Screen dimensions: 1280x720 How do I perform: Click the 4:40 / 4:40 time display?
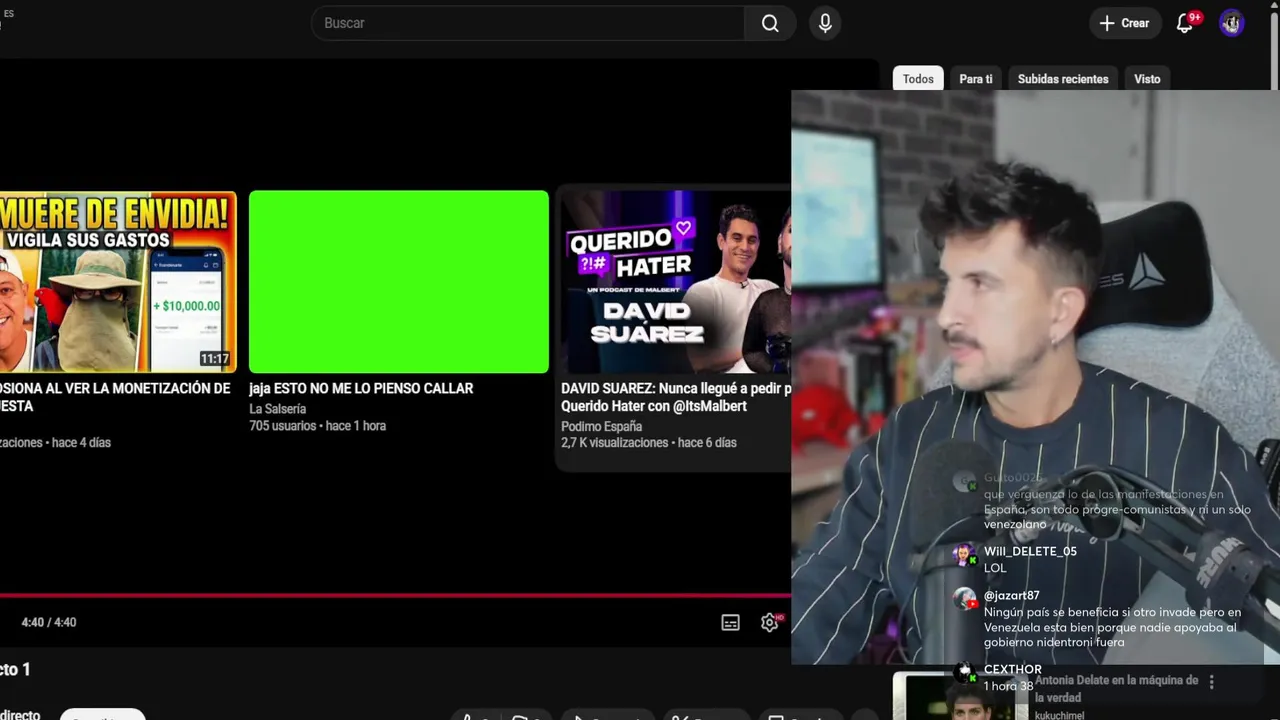[x=49, y=622]
